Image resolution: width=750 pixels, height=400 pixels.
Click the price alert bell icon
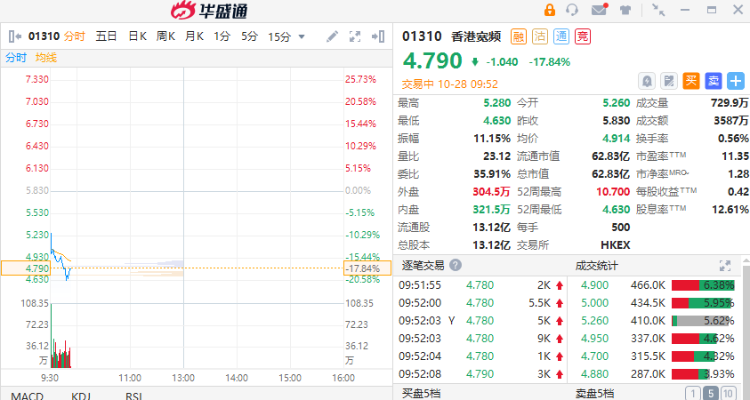click(646, 80)
